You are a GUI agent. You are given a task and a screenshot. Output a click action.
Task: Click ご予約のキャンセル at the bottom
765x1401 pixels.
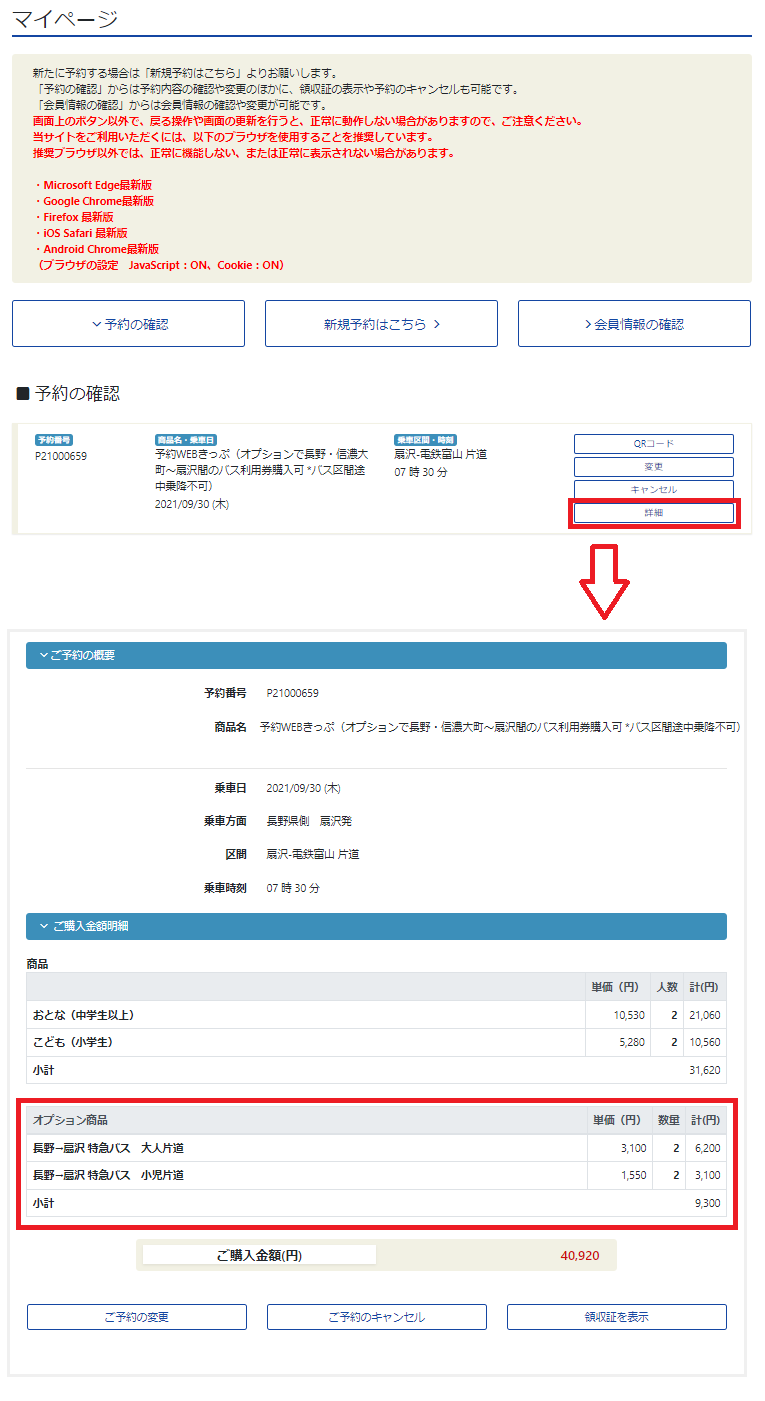[377, 1317]
